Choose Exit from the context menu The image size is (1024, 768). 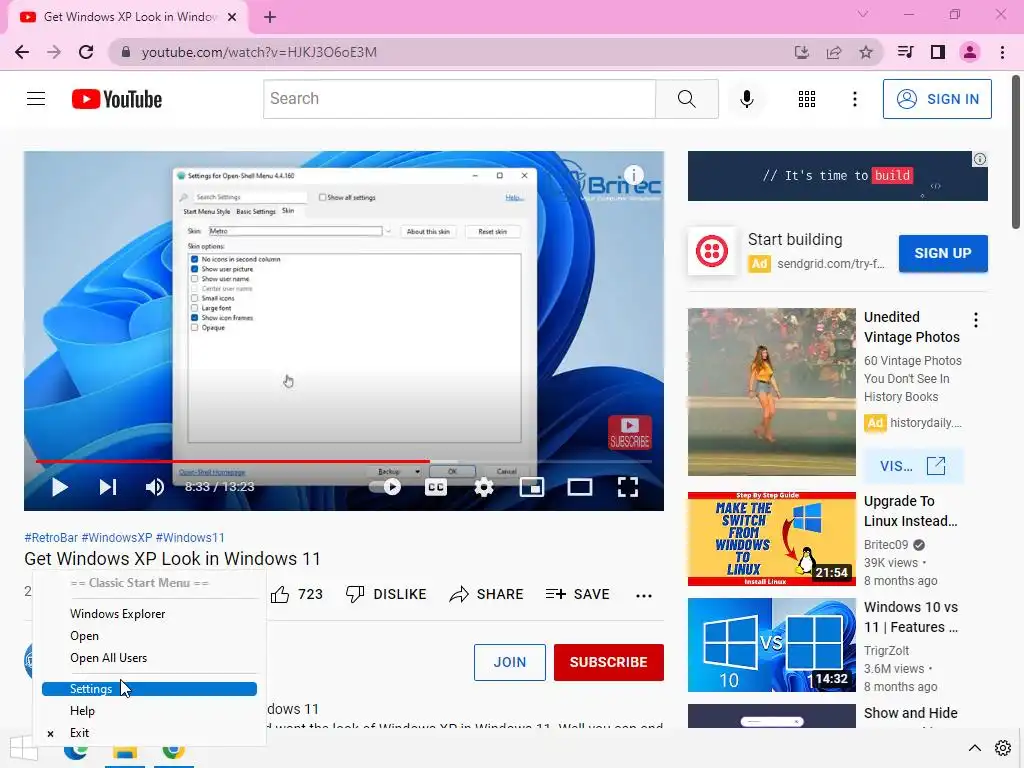150,733
